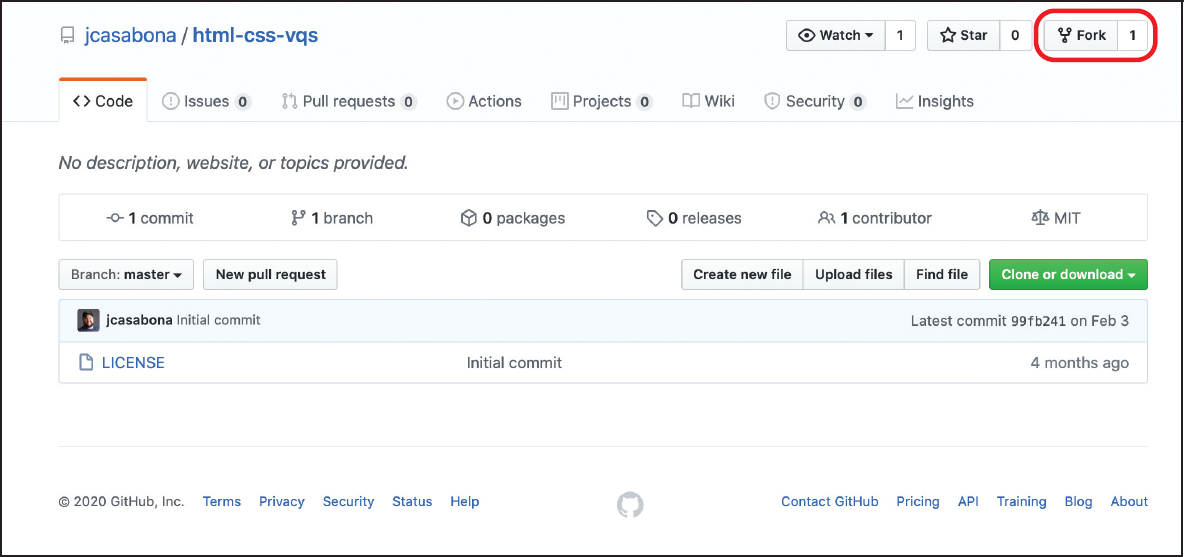Viewport: 1184px width, 557px height.
Task: Open Initial commit message in the LICENSE row
Action: (514, 363)
